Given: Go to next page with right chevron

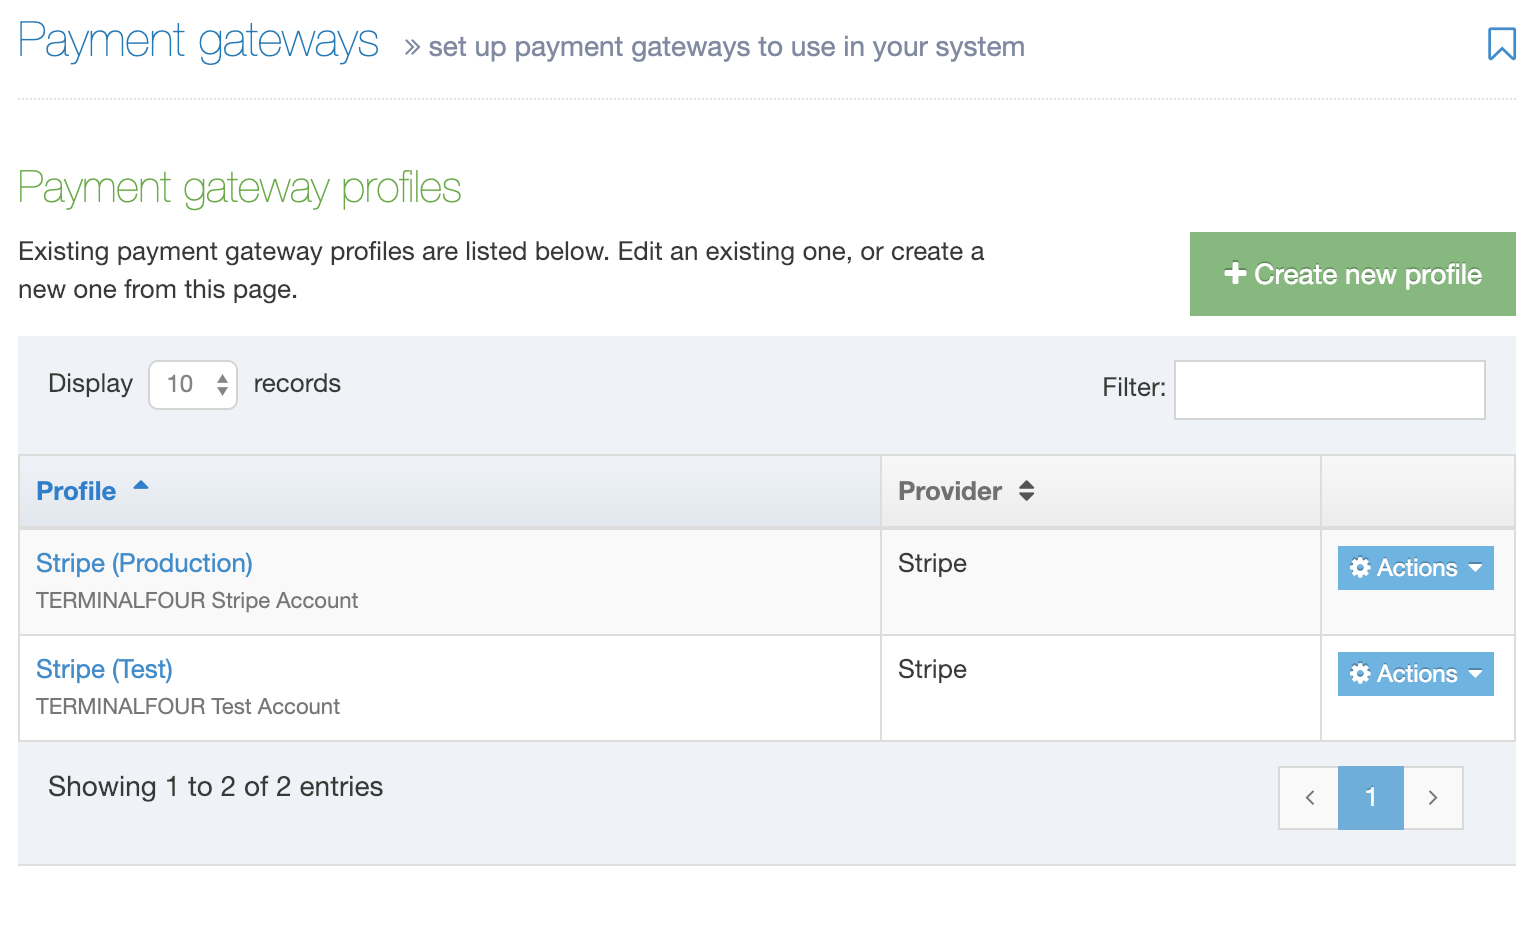Looking at the screenshot, I should 1433,798.
